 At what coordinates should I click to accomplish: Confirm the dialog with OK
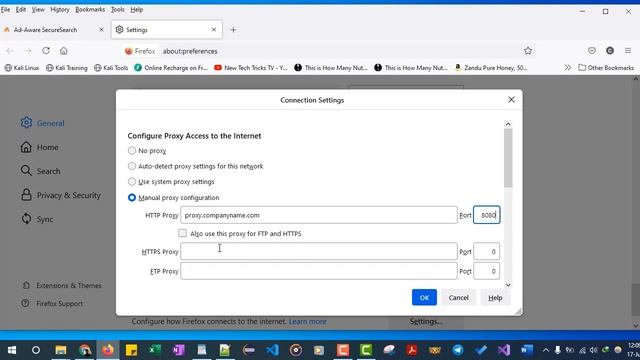(424, 298)
